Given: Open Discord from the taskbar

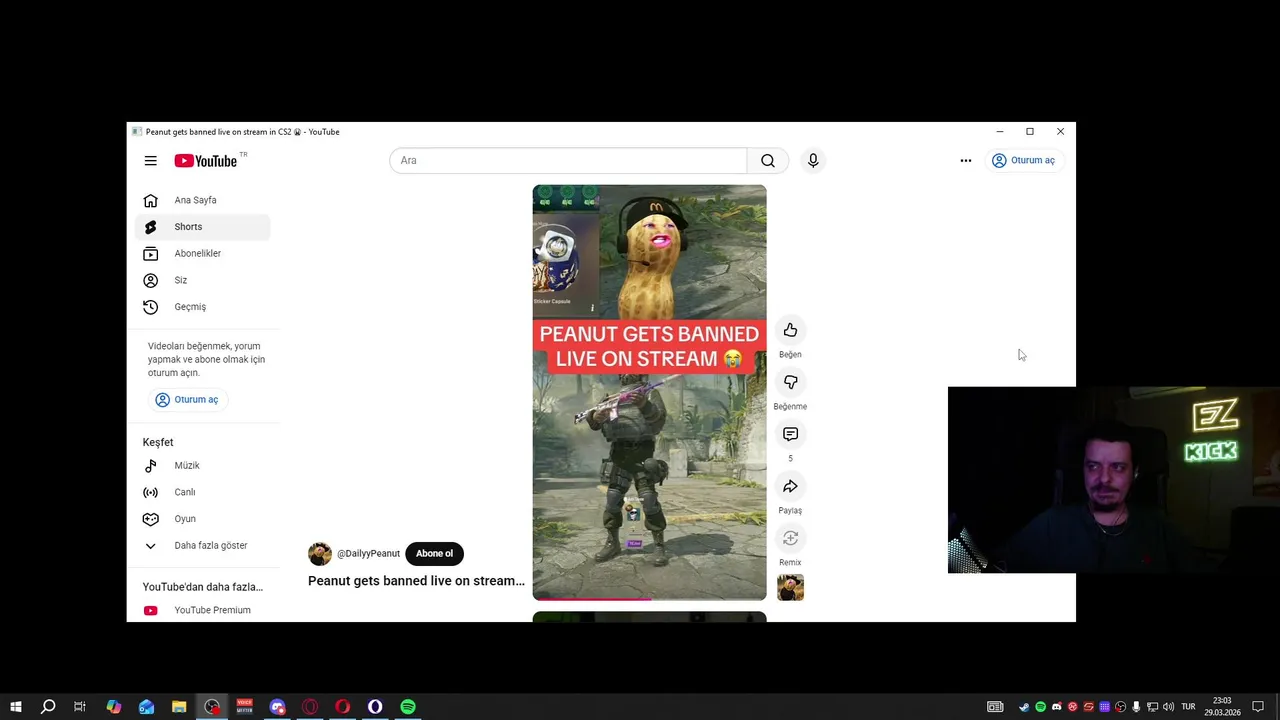Looking at the screenshot, I should pyautogui.click(x=277, y=707).
